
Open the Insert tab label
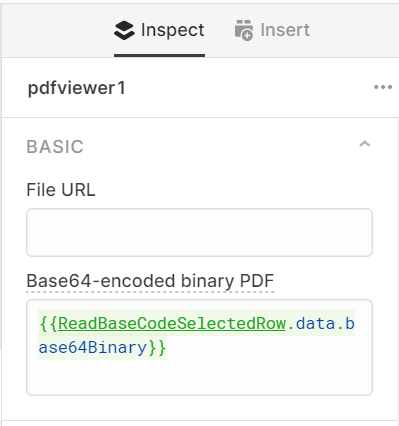click(285, 30)
